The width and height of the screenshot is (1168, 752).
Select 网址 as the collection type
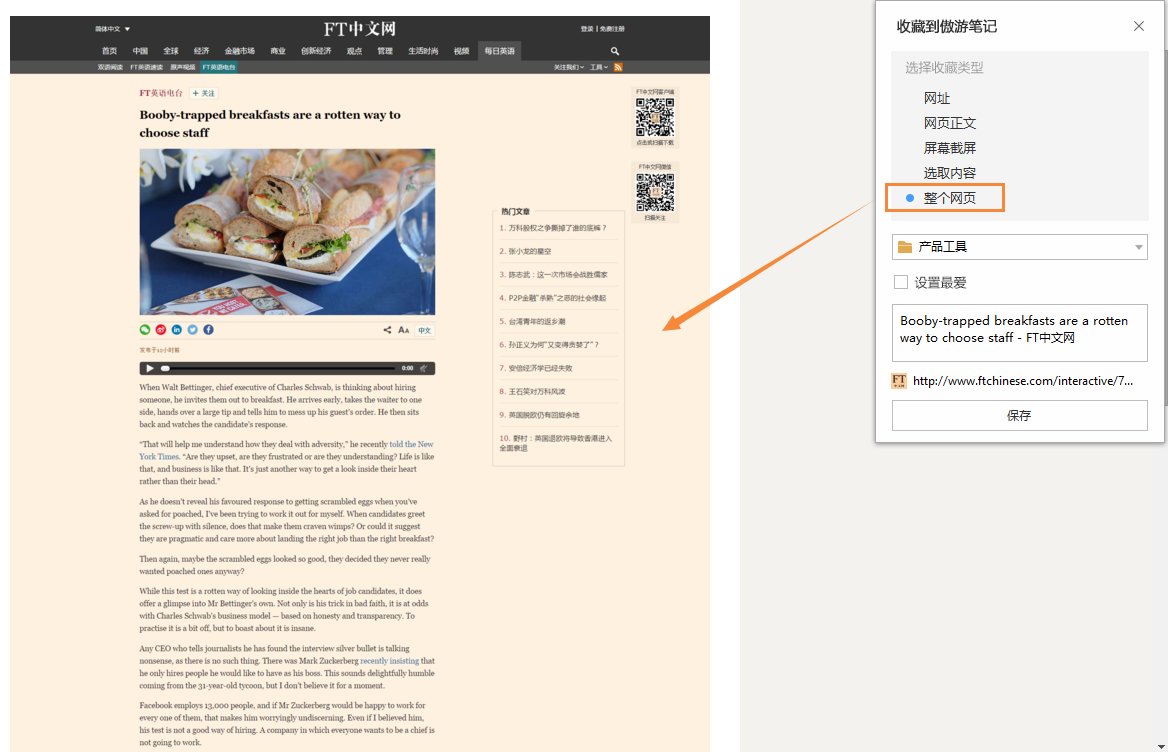(937, 98)
